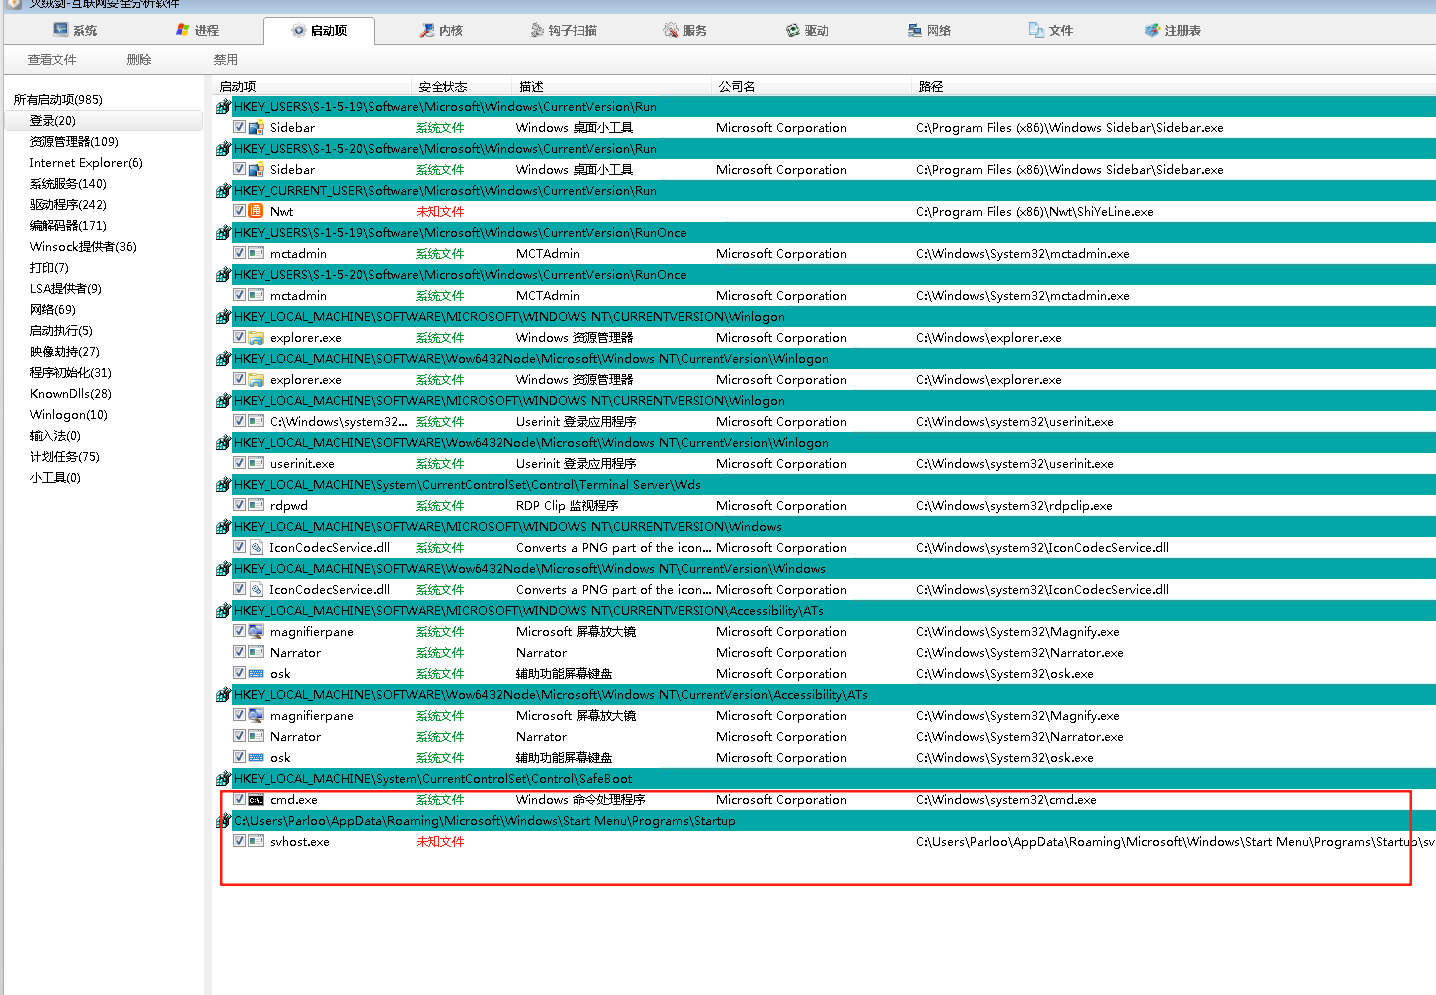Toggle checkbox for userinit.exe entry
The height and width of the screenshot is (995, 1436).
(240, 463)
